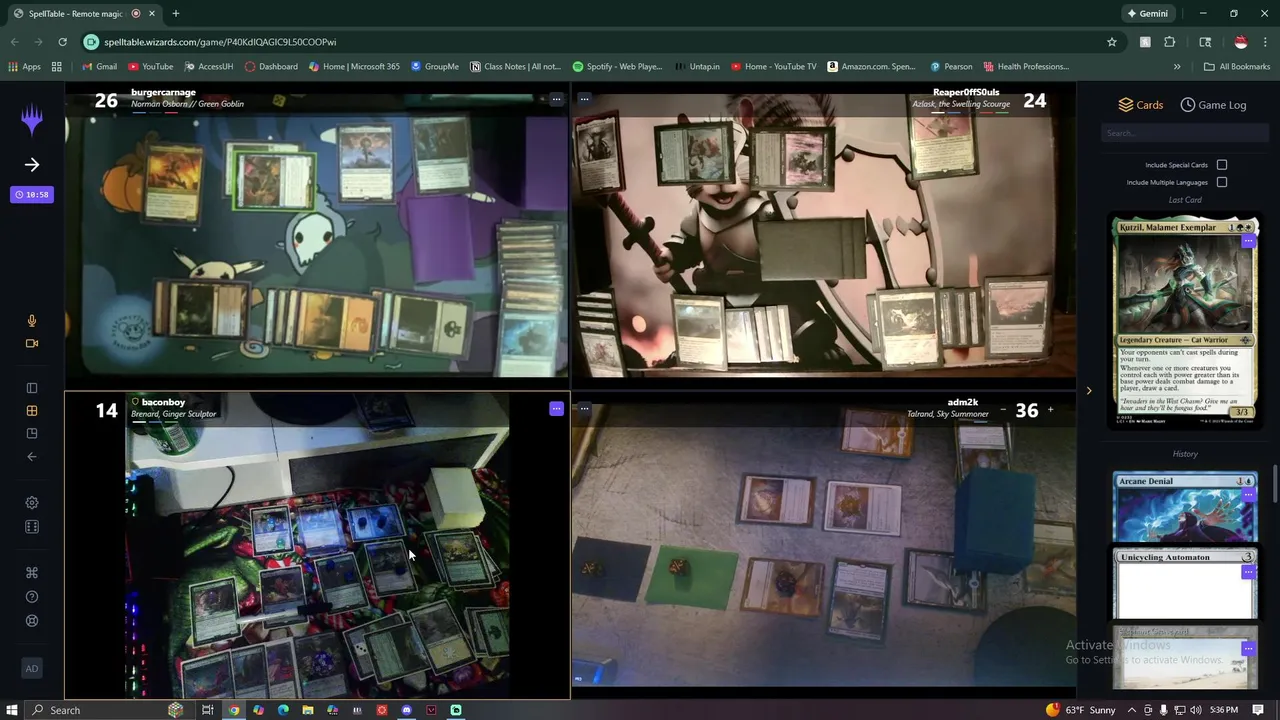Select the picture-in-picture layout icon in sidebar
The width and height of the screenshot is (1280, 720).
click(32, 433)
